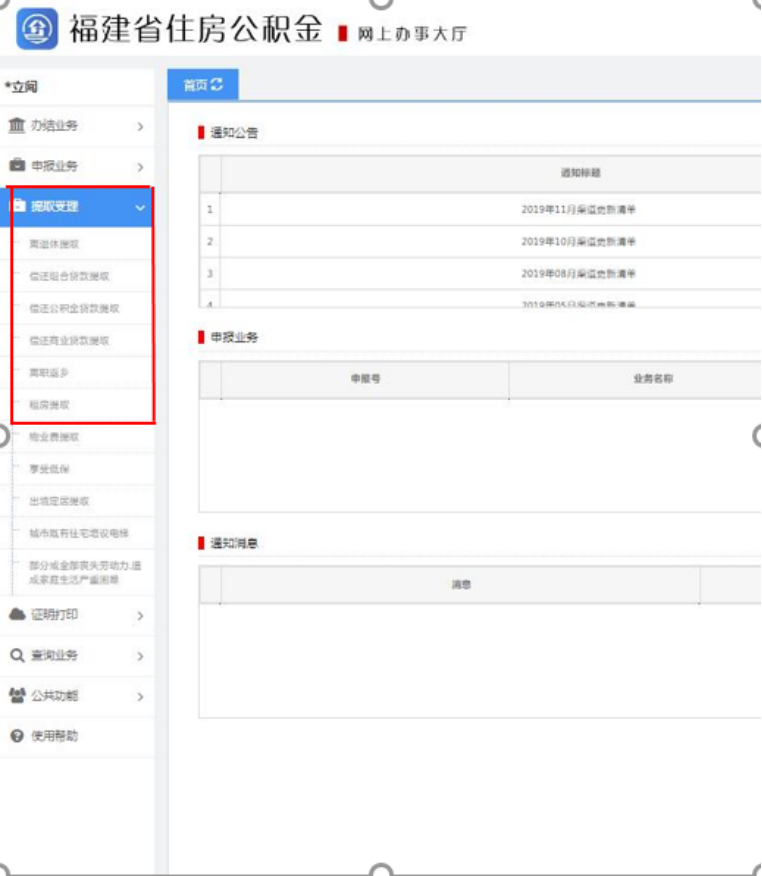Expand the 证明打印 chevron arrow
Screen dimensions: 762x876
pos(140,616)
